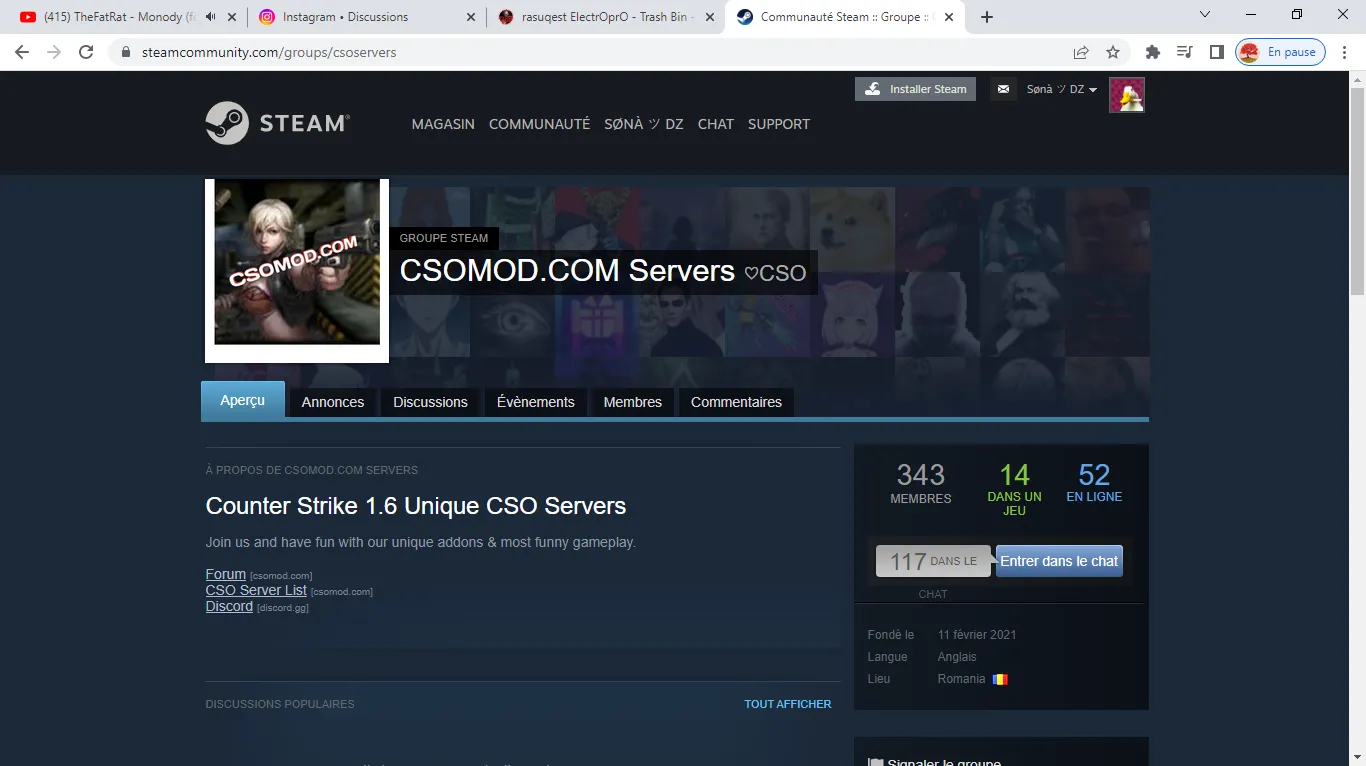Viewport: 1366px width, 766px height.
Task: Click TOUT AFFICHER for popular discussions
Action: 788,704
